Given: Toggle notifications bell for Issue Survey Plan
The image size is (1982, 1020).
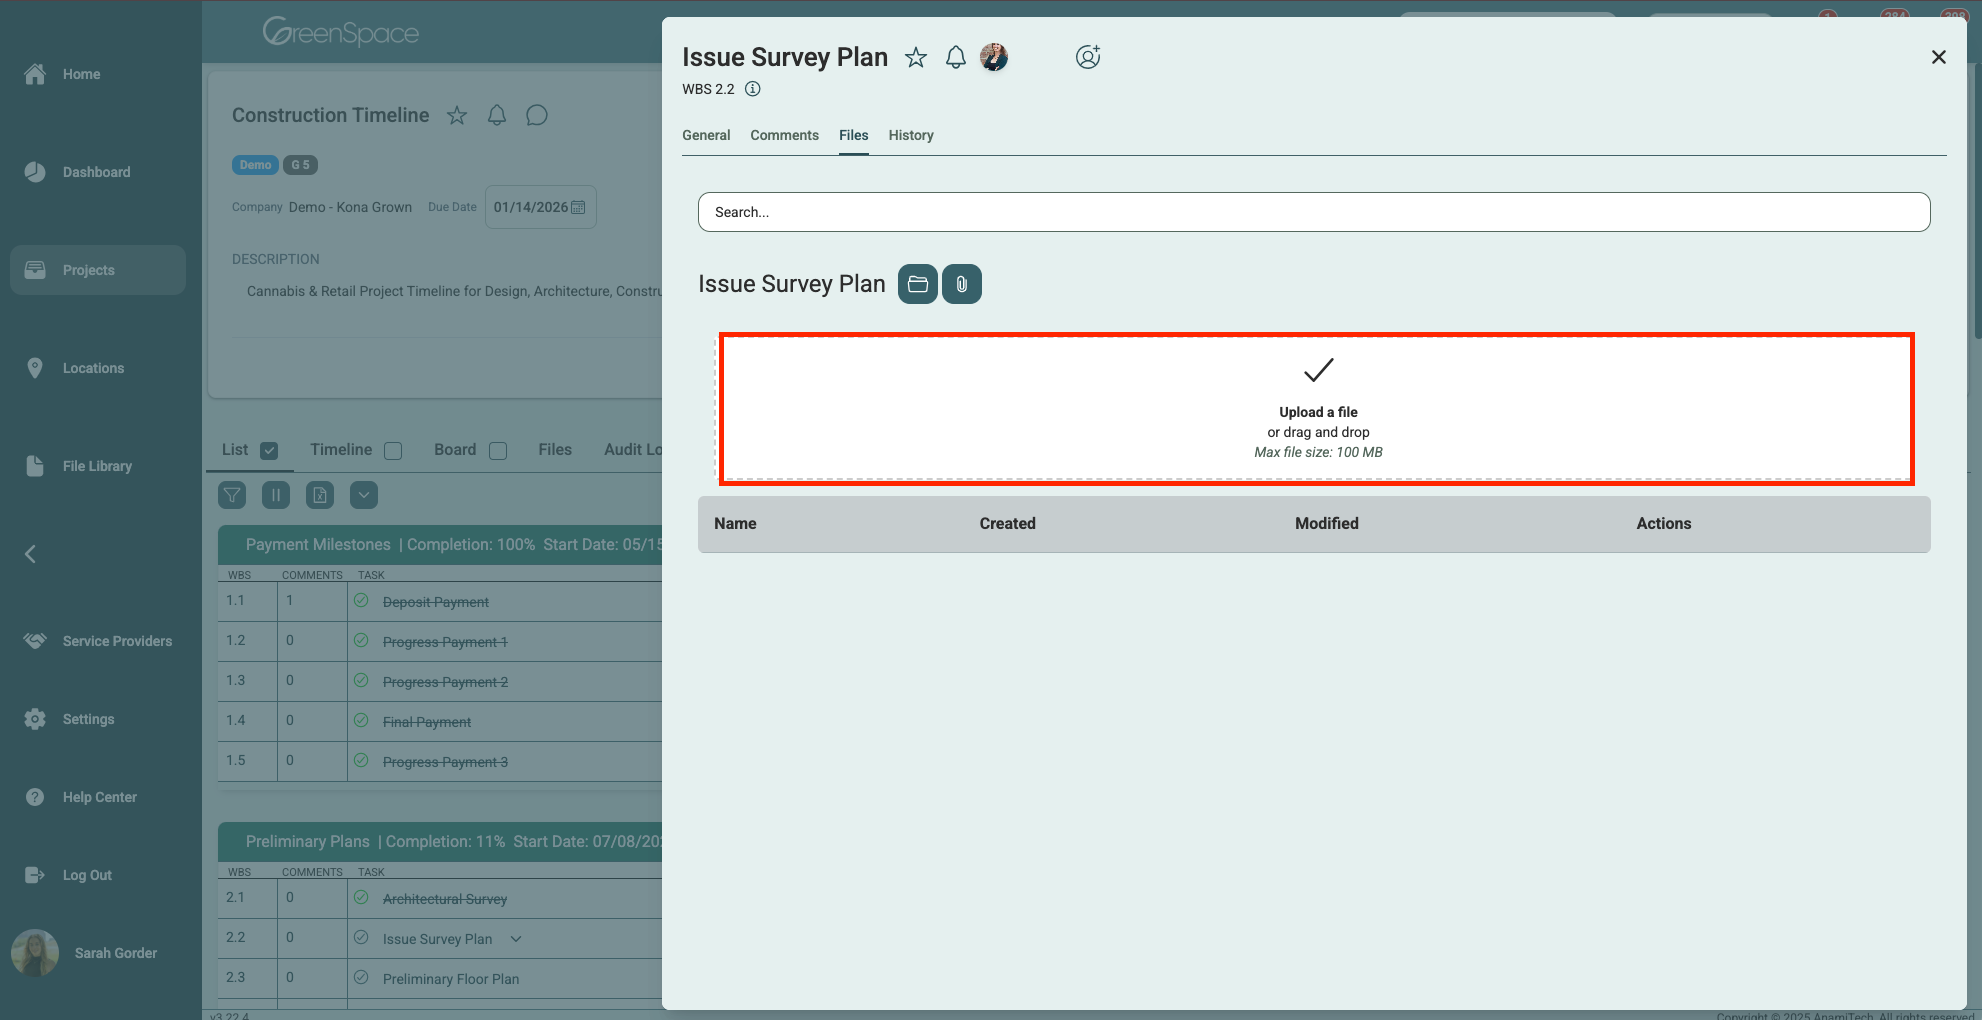Looking at the screenshot, I should (x=956, y=58).
